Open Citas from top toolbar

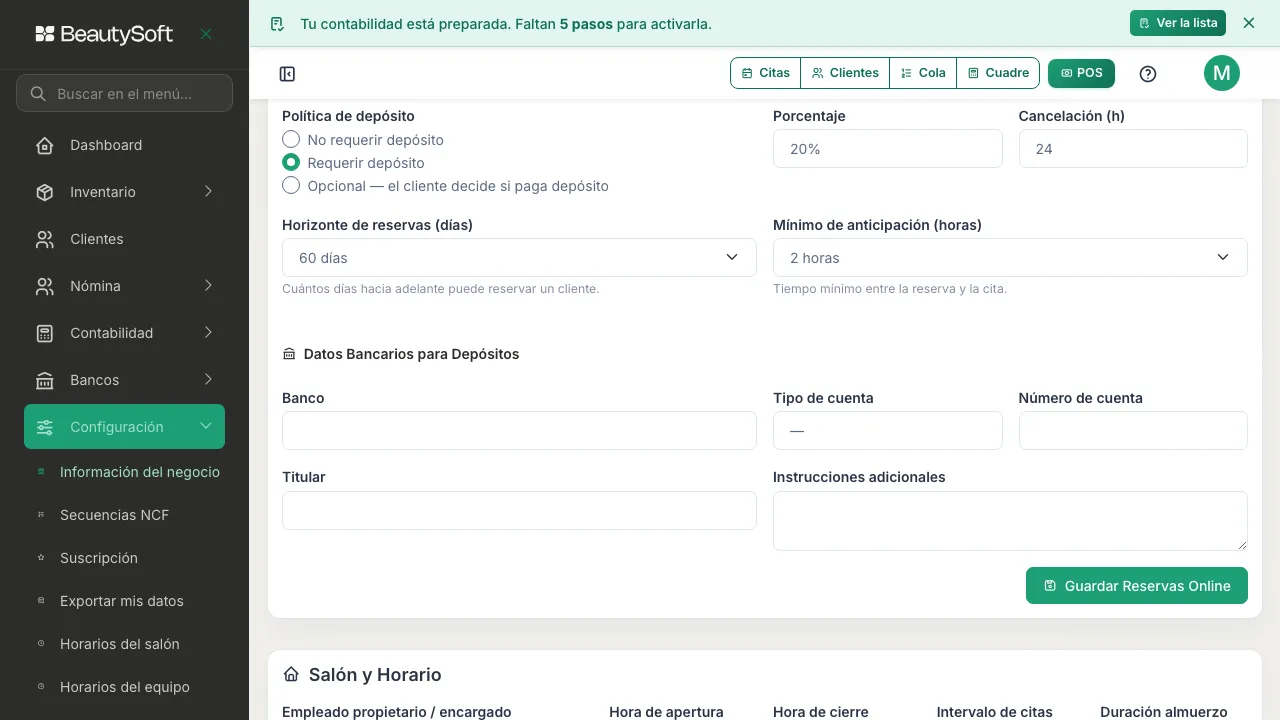(x=766, y=73)
